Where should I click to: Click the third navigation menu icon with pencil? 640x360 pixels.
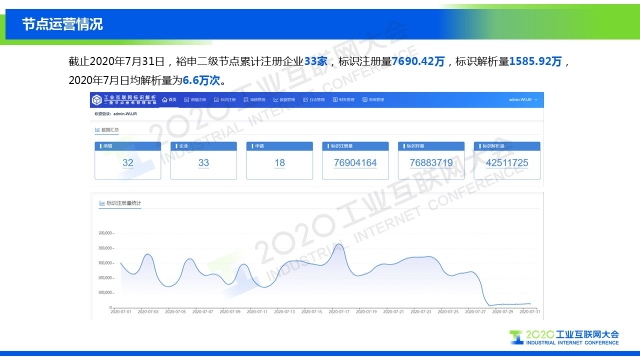(x=216, y=100)
